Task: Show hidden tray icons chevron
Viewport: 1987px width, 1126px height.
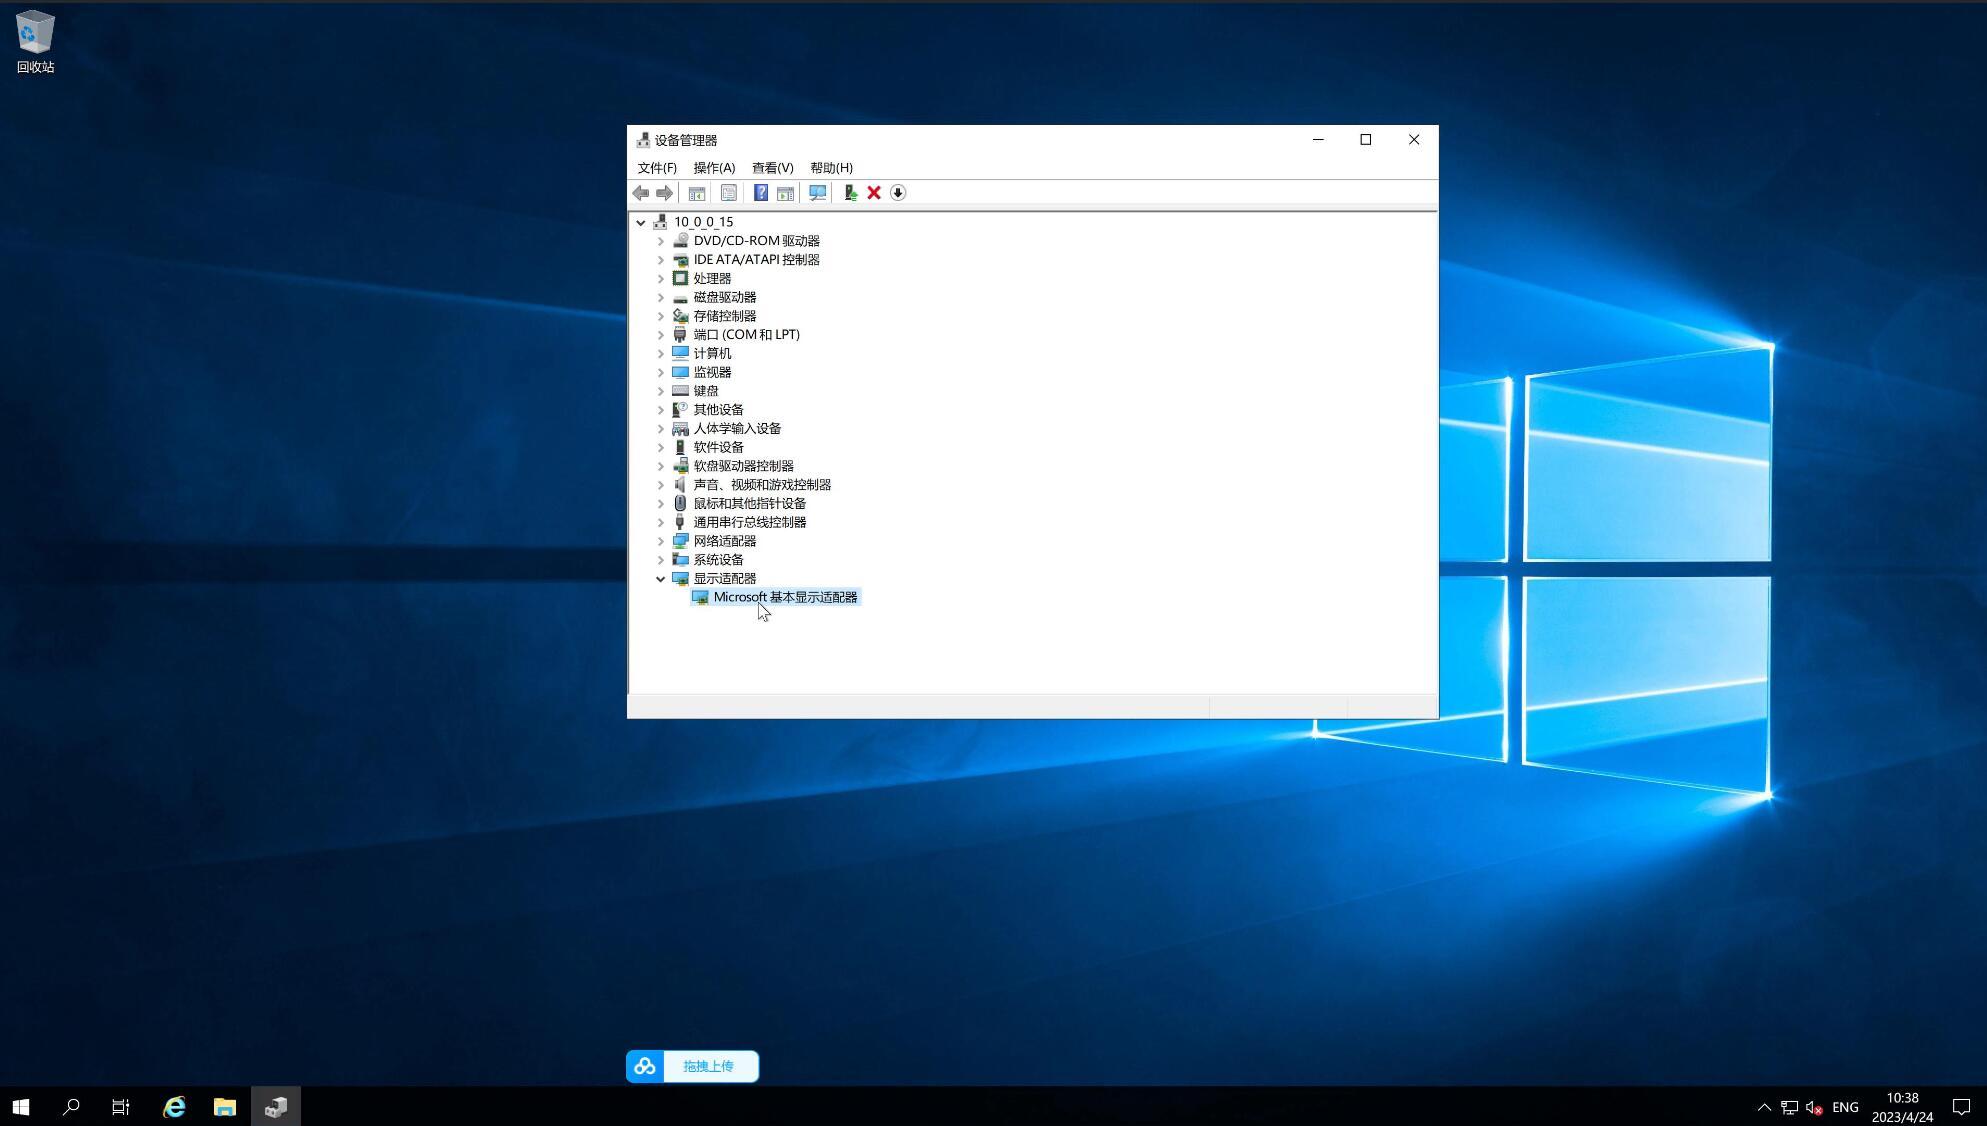Action: 1764,1107
